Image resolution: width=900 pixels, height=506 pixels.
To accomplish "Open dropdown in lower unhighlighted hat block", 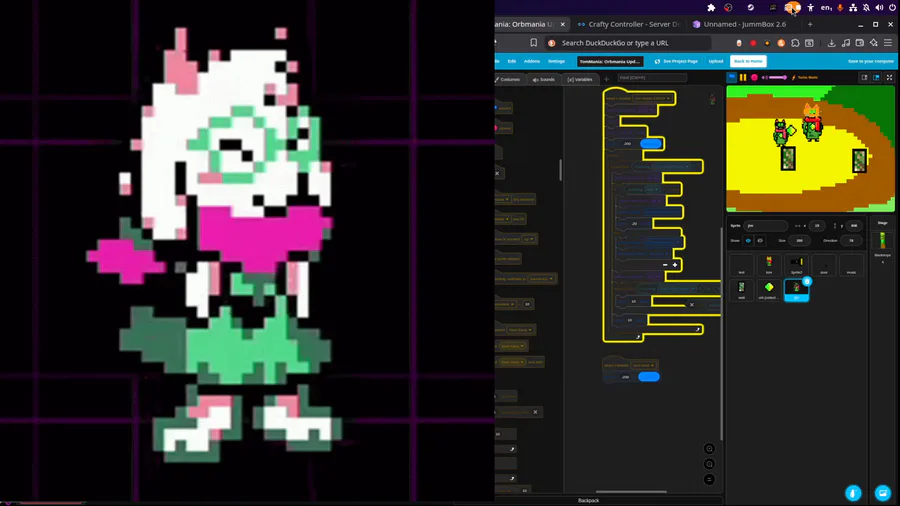I will click(x=644, y=365).
